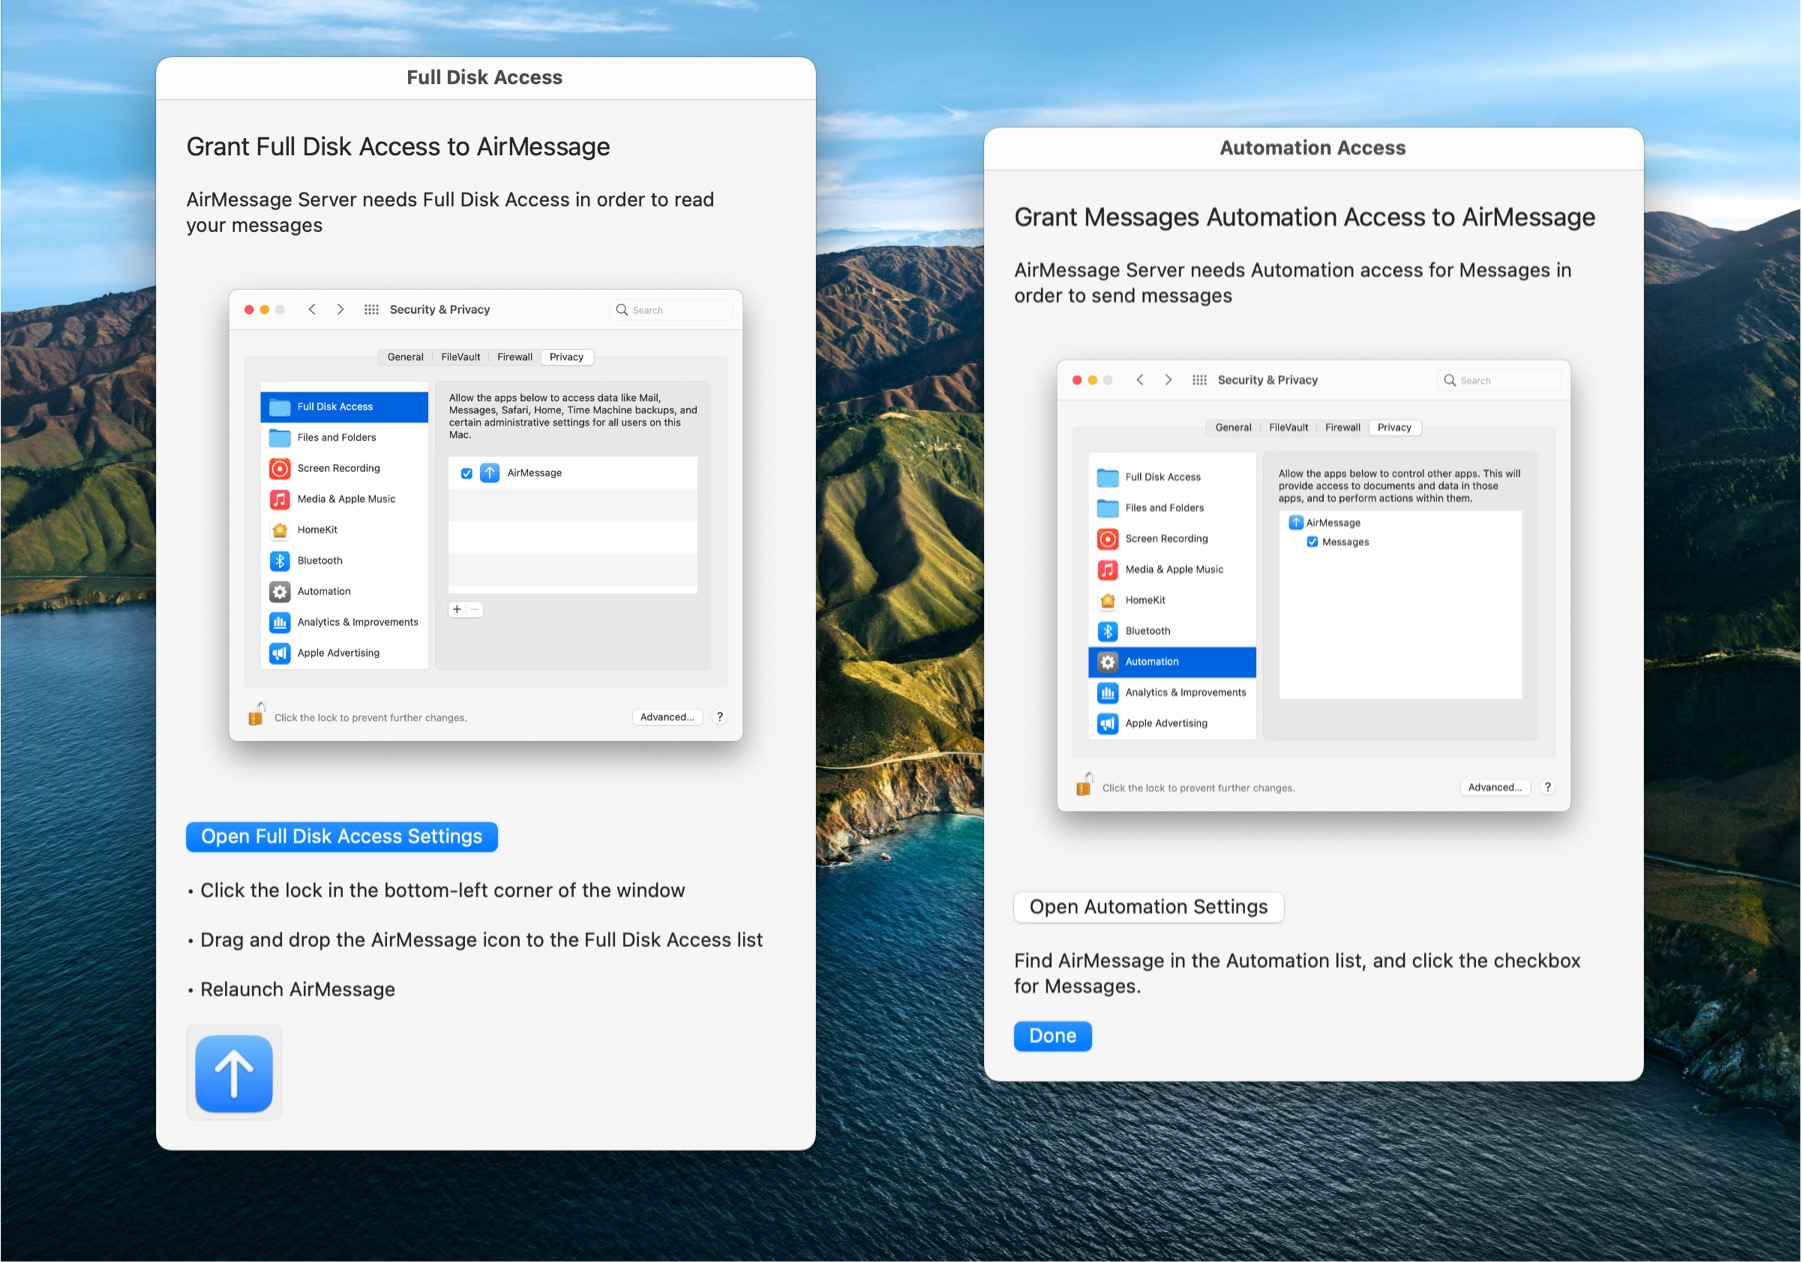Select Files and Folders in Full Disk Access window

[x=344, y=438]
